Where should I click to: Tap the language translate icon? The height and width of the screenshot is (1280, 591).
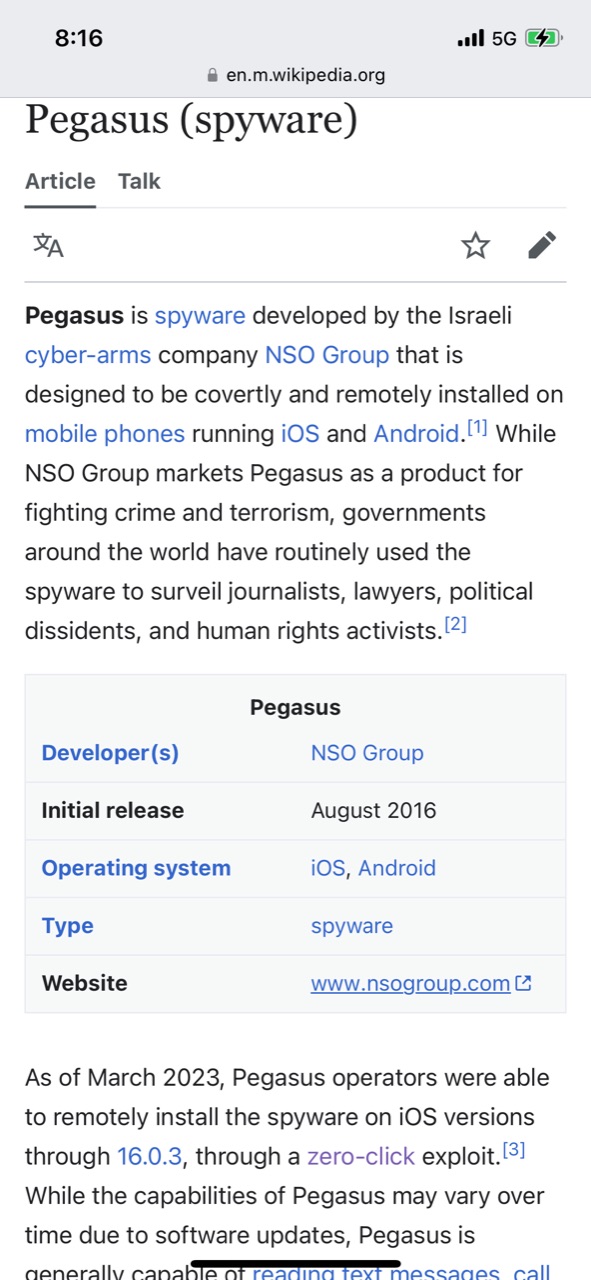(48, 245)
